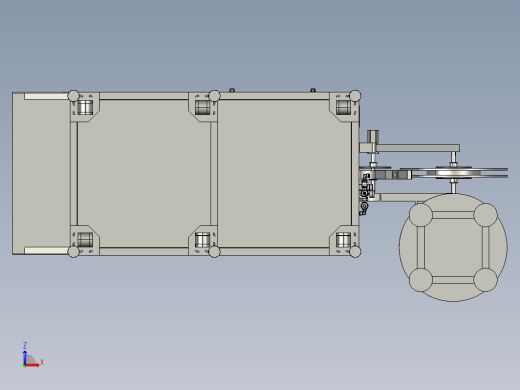Select the middle-left large panel of the frame

[144, 173]
